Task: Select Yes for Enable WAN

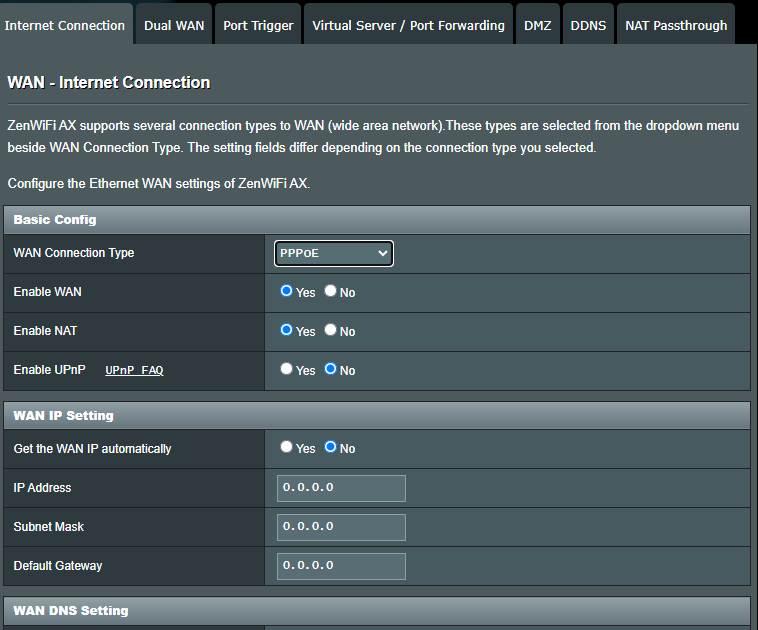Action: [x=286, y=291]
